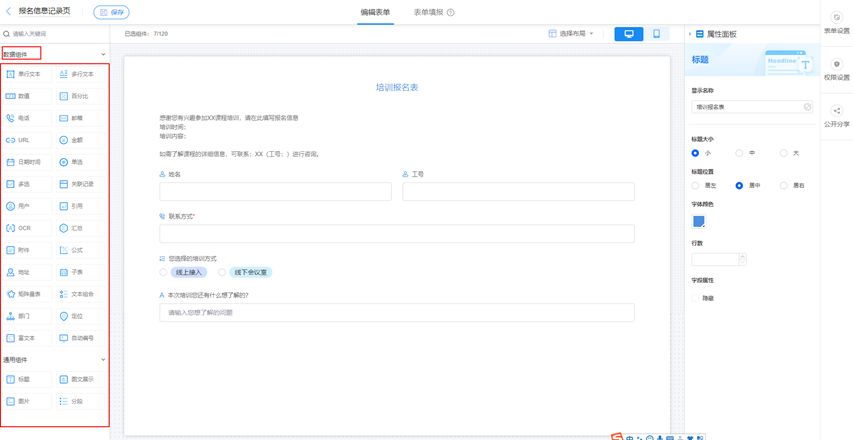Add the 地址 address component
Viewport: 853px width, 440px height.
(x=27, y=272)
